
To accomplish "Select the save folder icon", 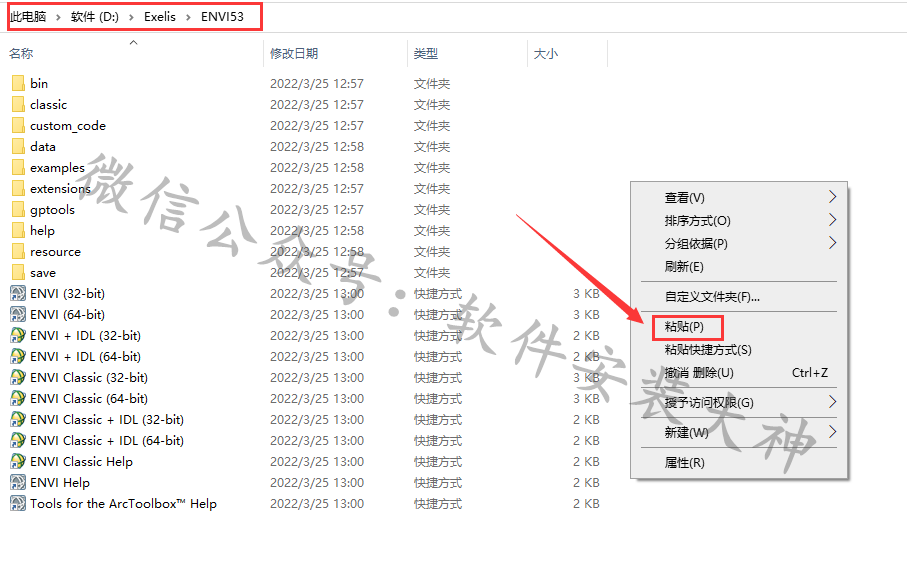I will [18, 272].
